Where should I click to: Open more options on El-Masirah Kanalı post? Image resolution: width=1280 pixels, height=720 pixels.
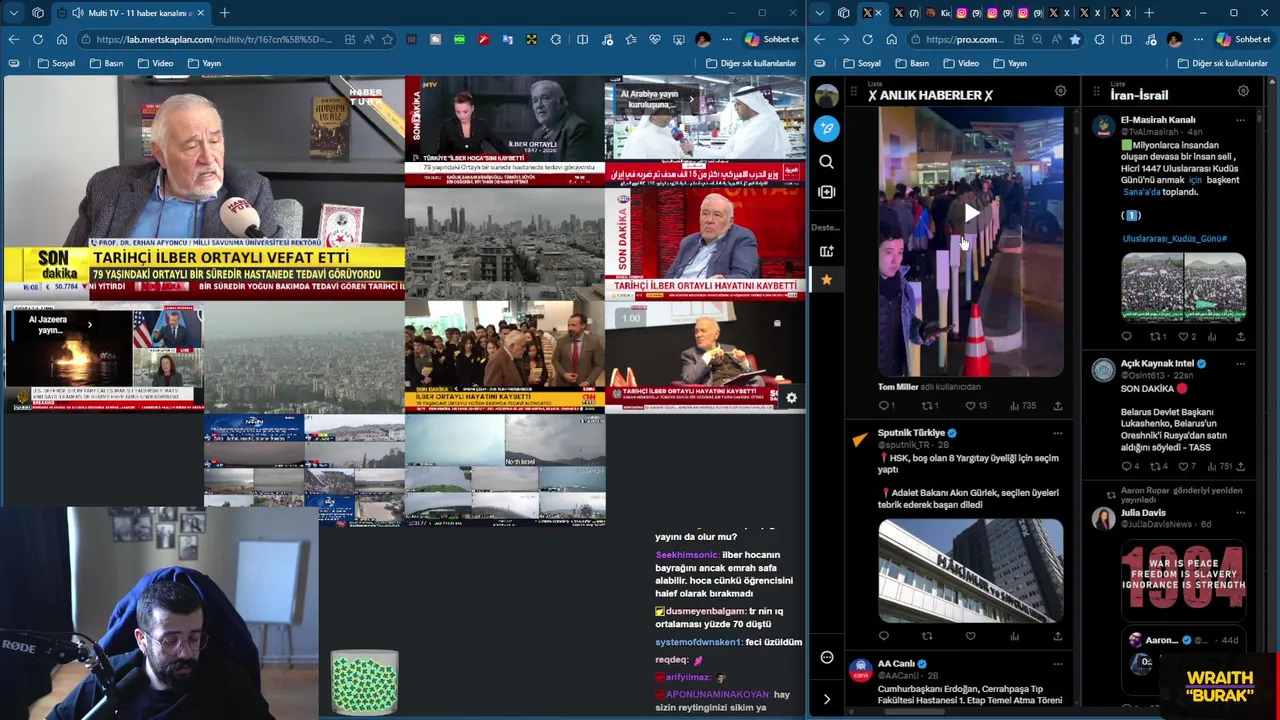1240,120
